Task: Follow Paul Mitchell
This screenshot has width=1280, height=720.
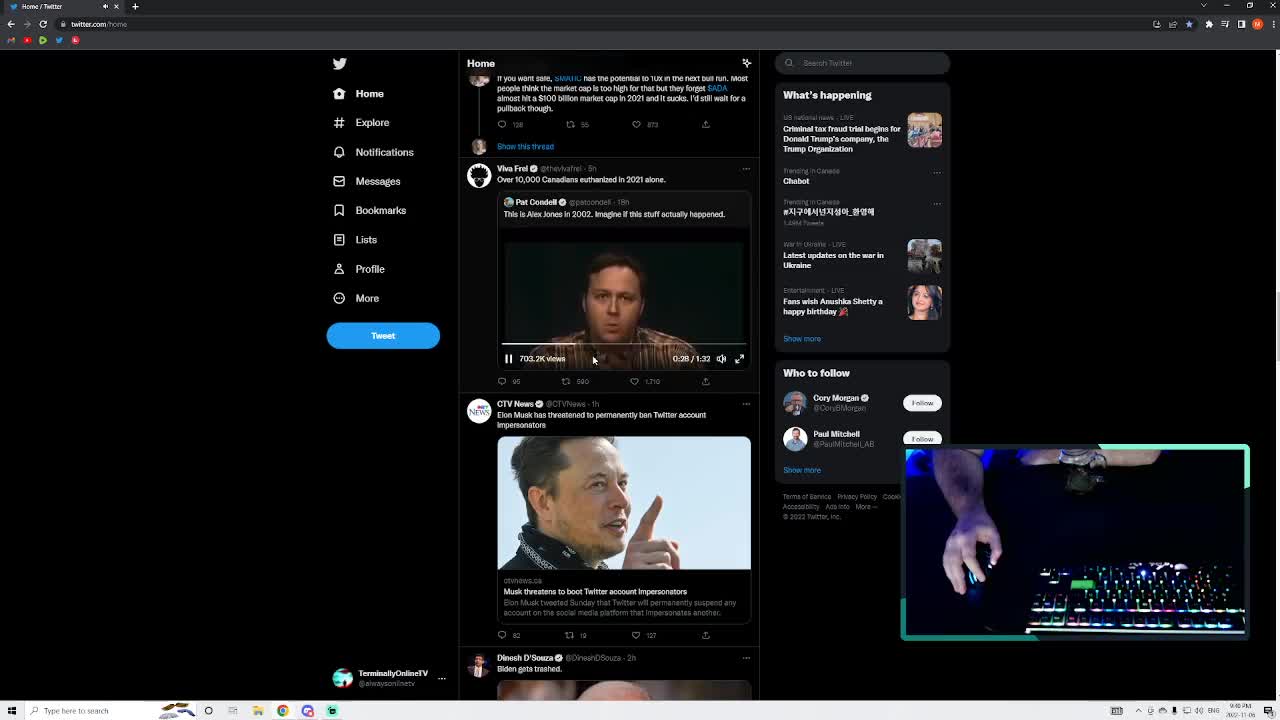Action: [x=922, y=438]
